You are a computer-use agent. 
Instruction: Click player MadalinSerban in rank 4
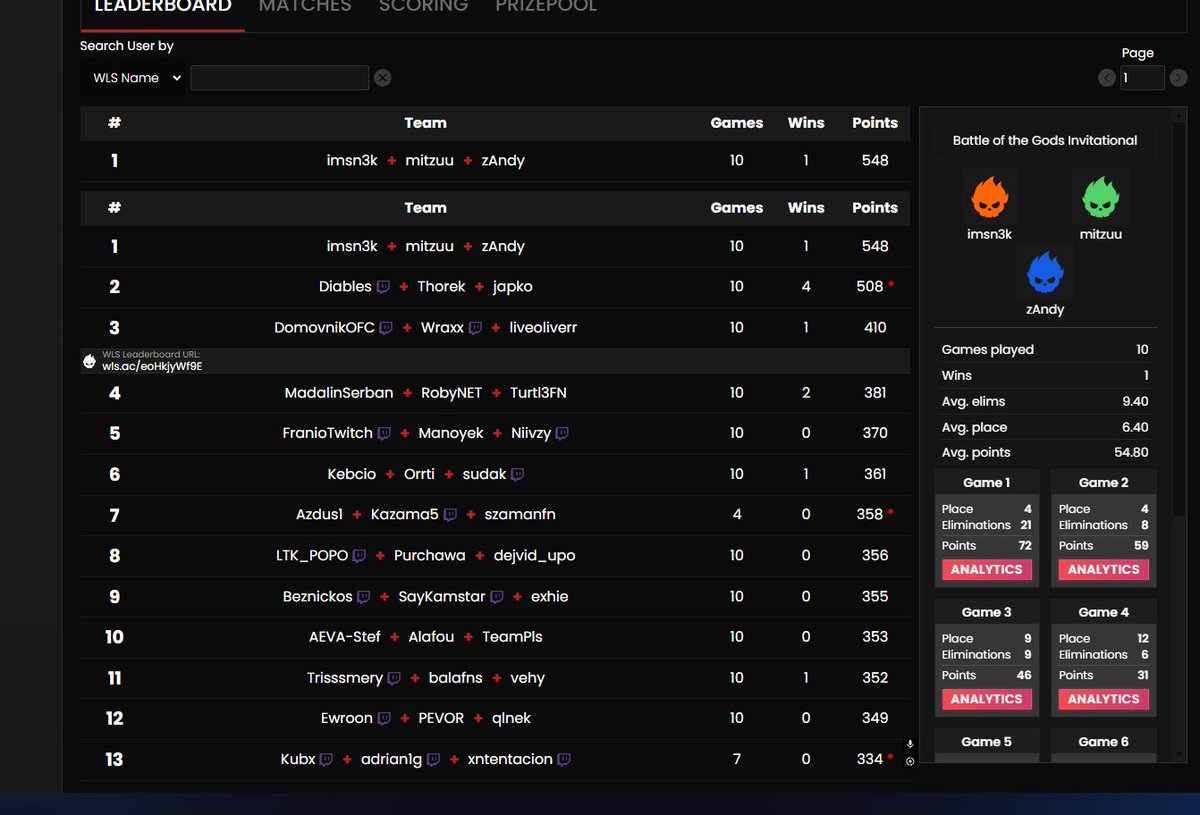(339, 393)
